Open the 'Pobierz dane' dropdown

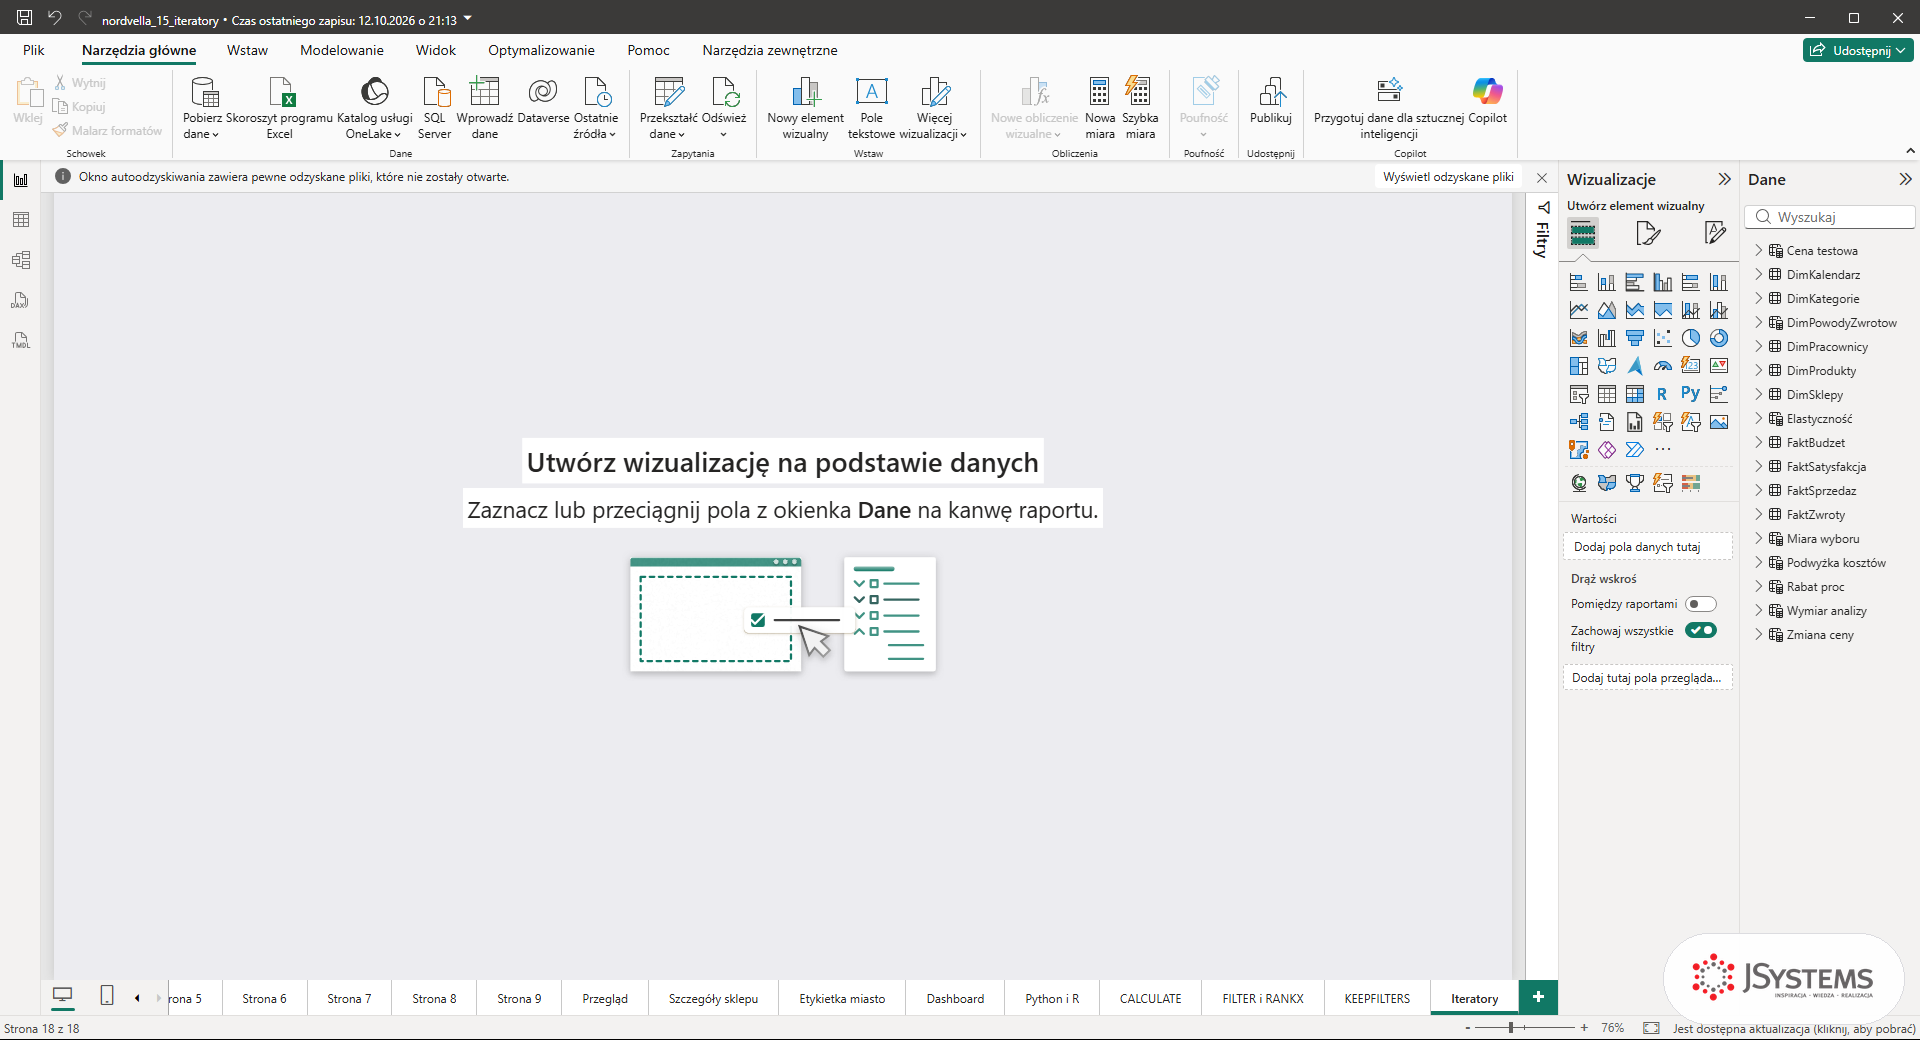click(x=202, y=108)
